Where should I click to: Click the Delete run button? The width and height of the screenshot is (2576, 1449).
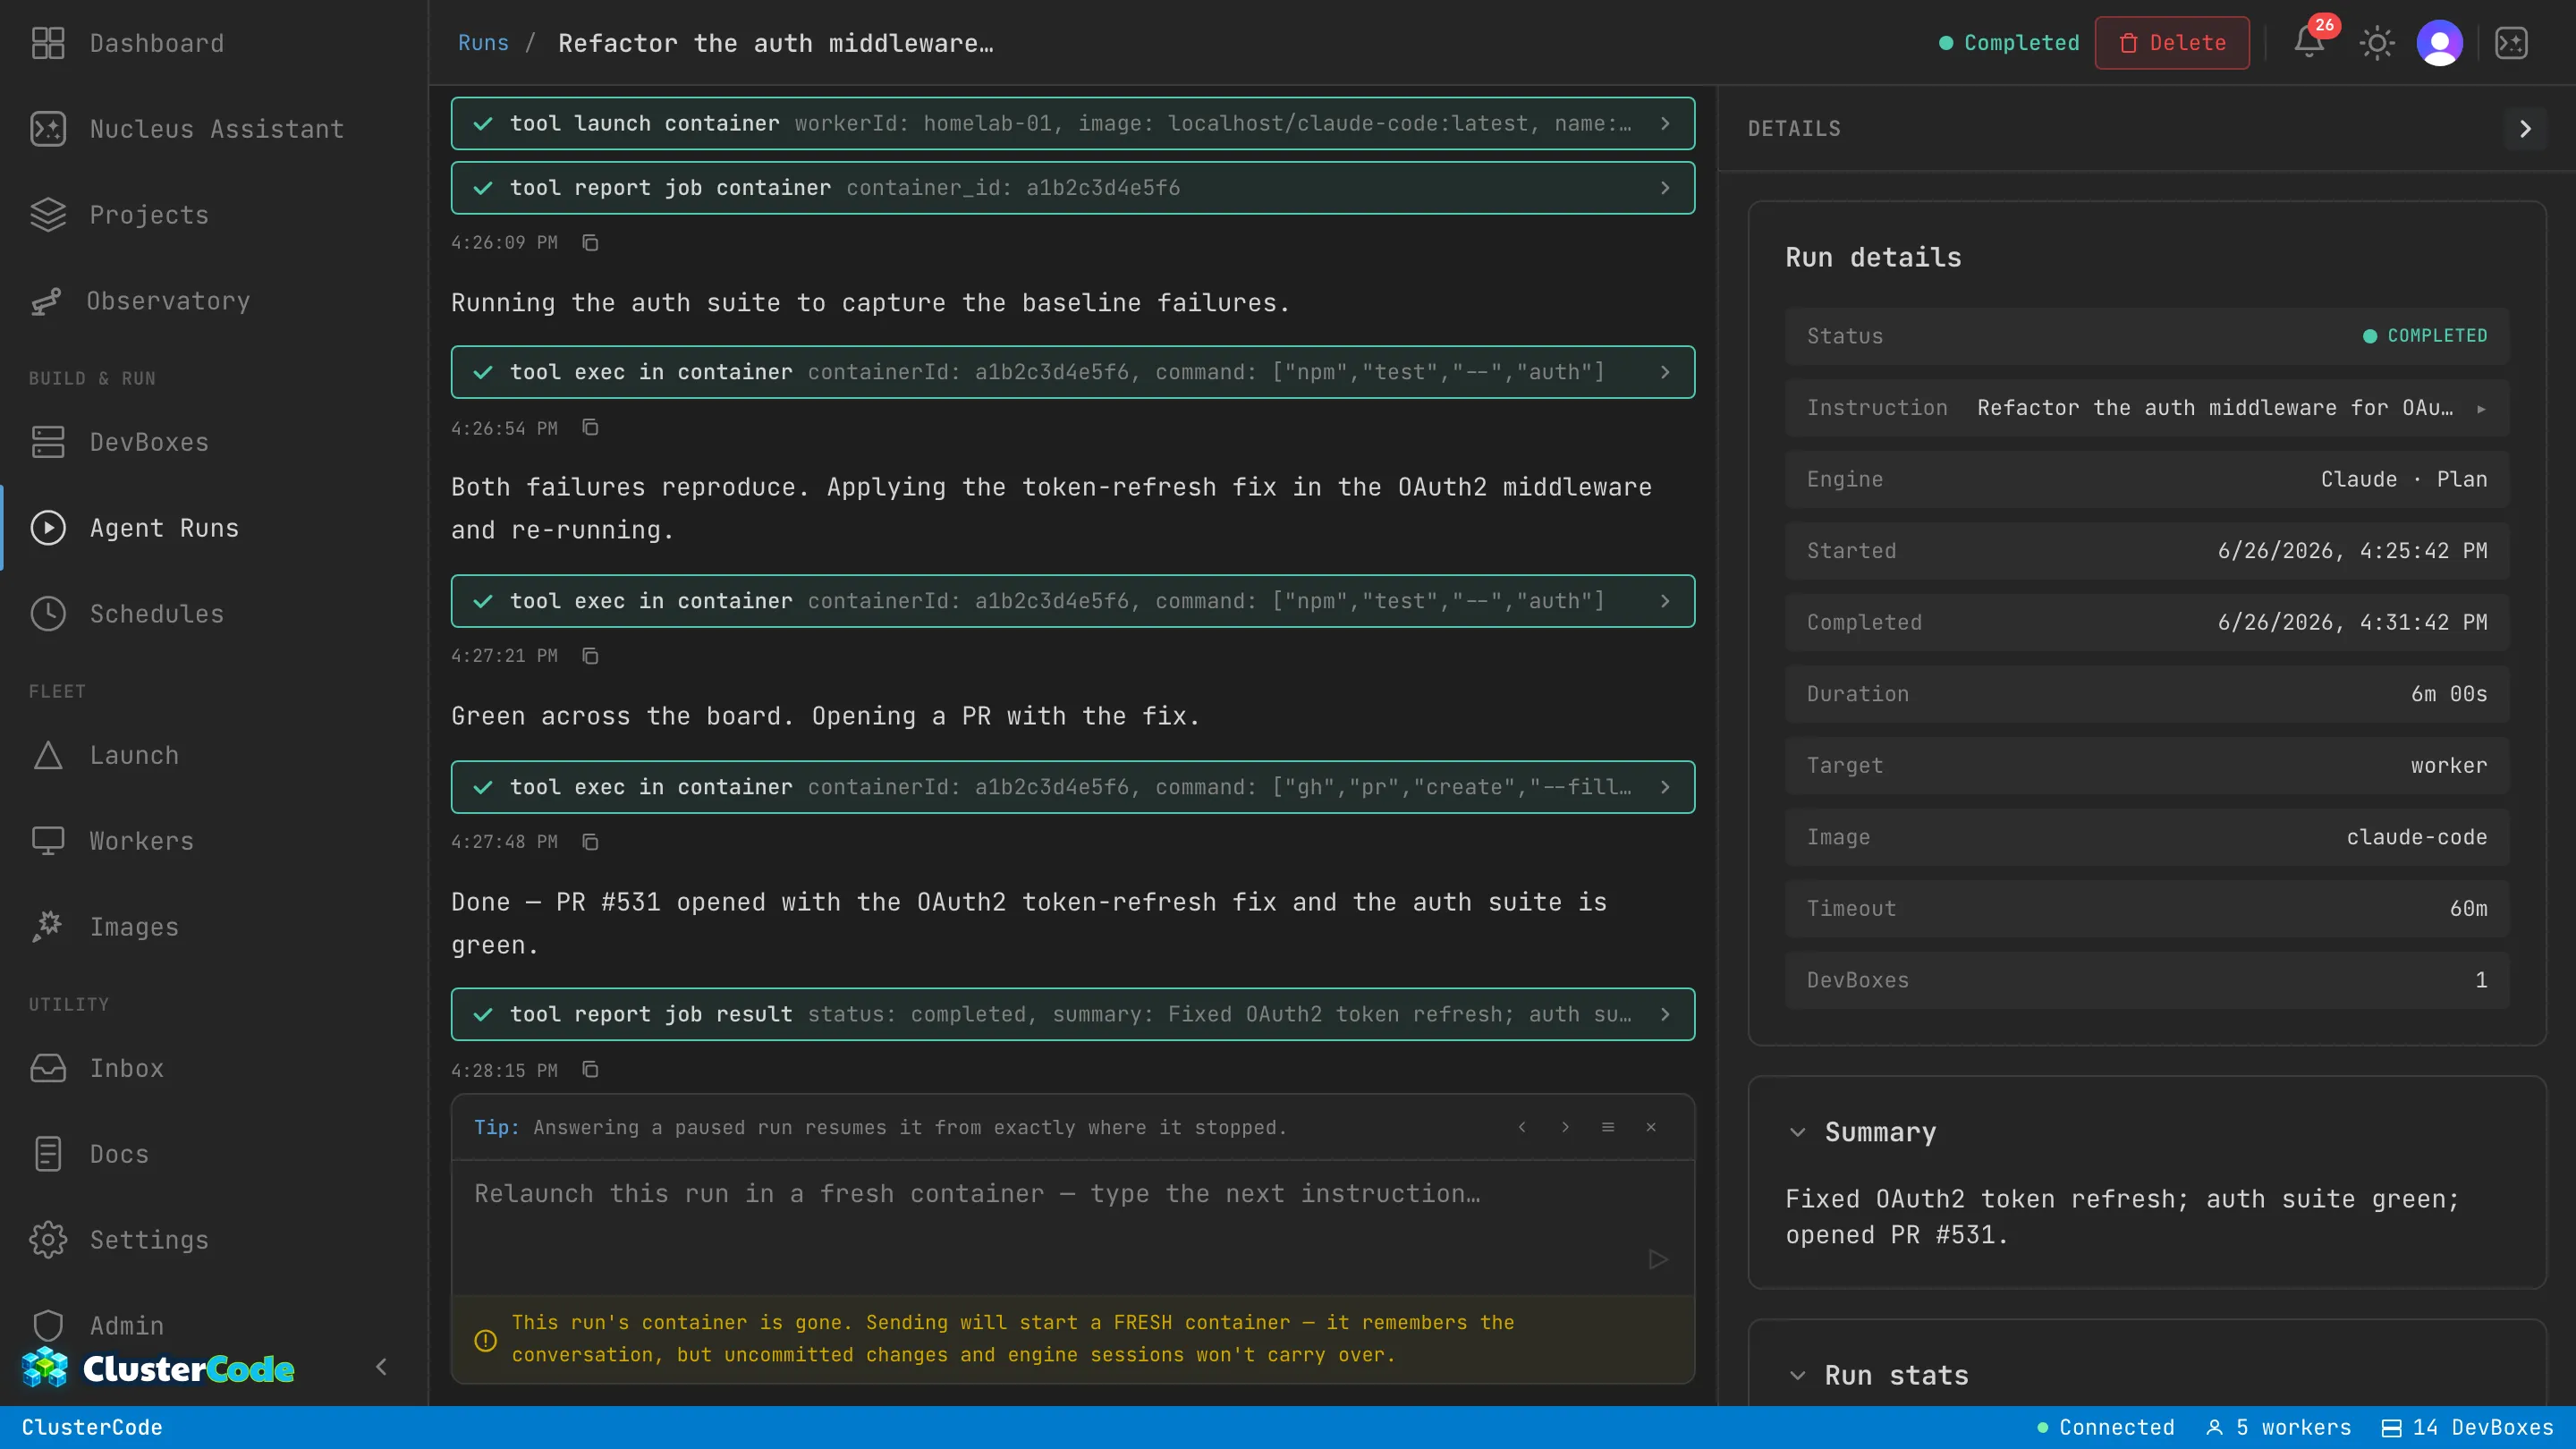click(2172, 43)
